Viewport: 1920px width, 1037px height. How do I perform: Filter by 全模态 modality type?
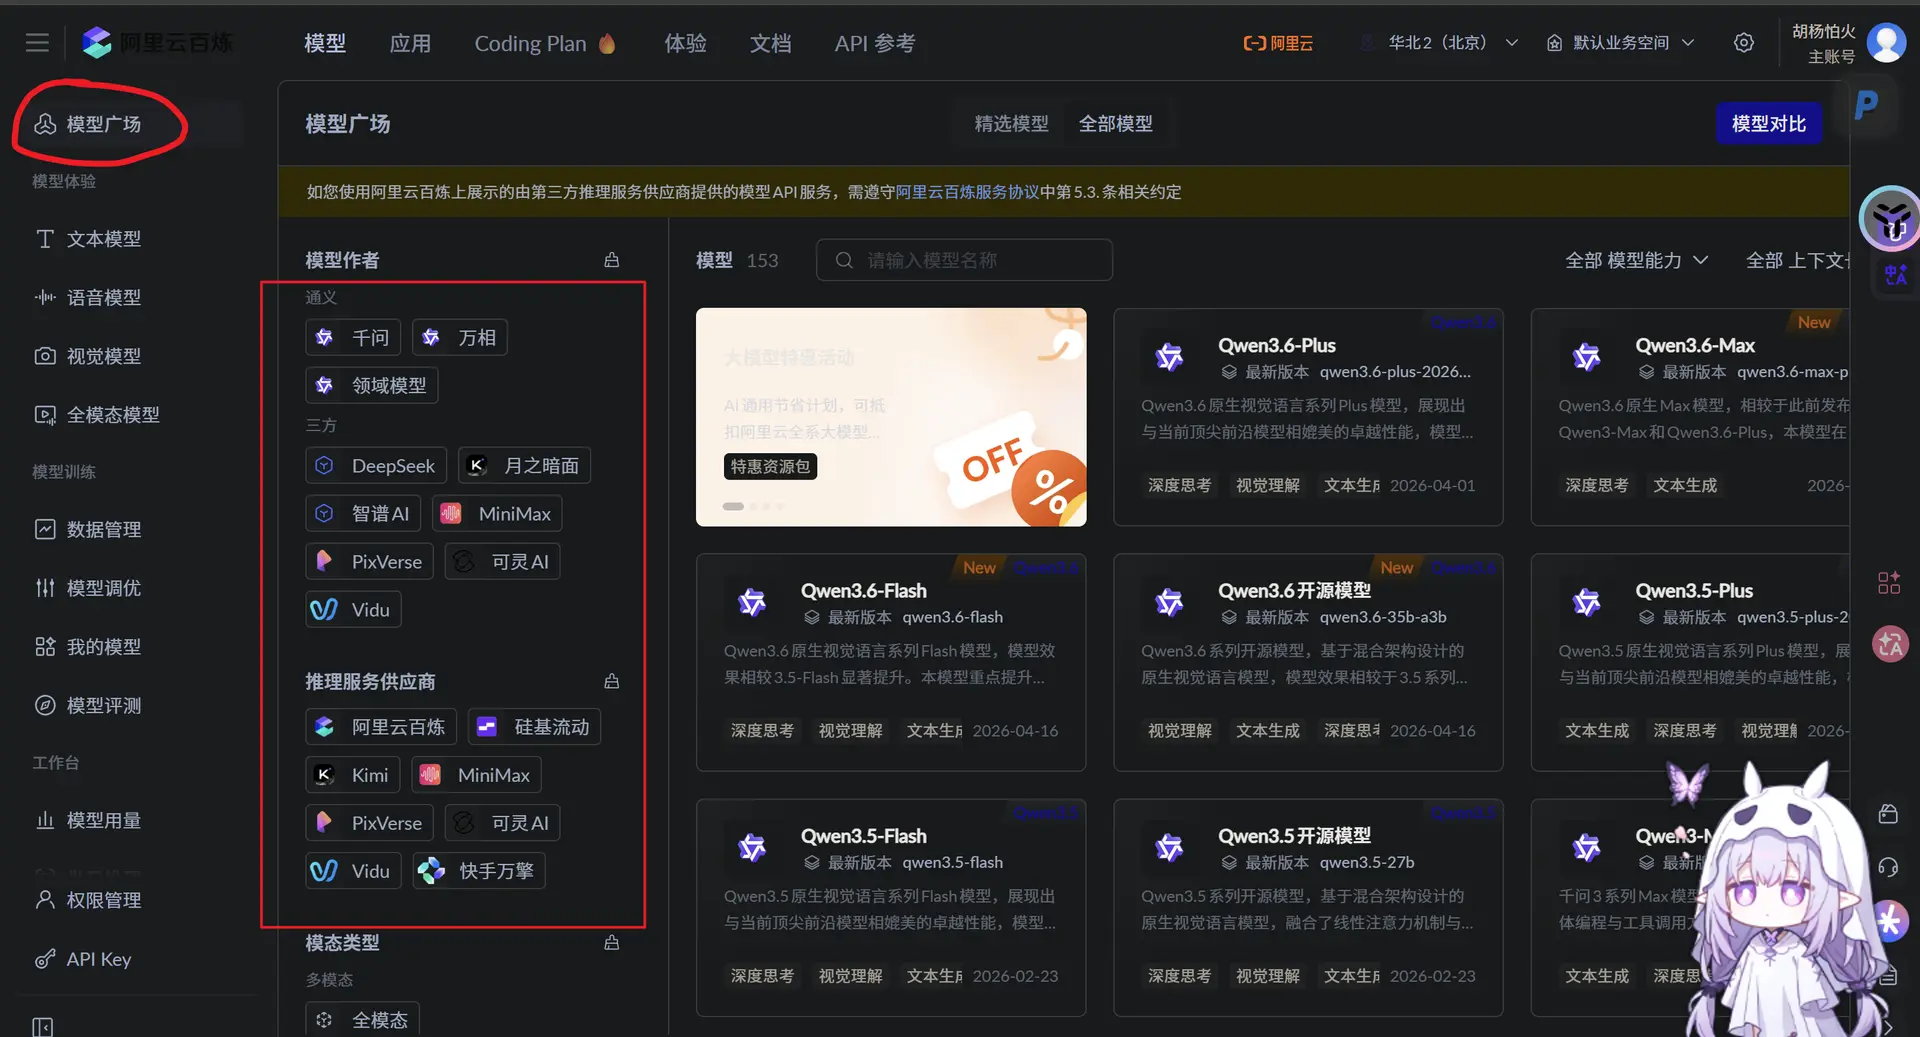click(x=363, y=1020)
